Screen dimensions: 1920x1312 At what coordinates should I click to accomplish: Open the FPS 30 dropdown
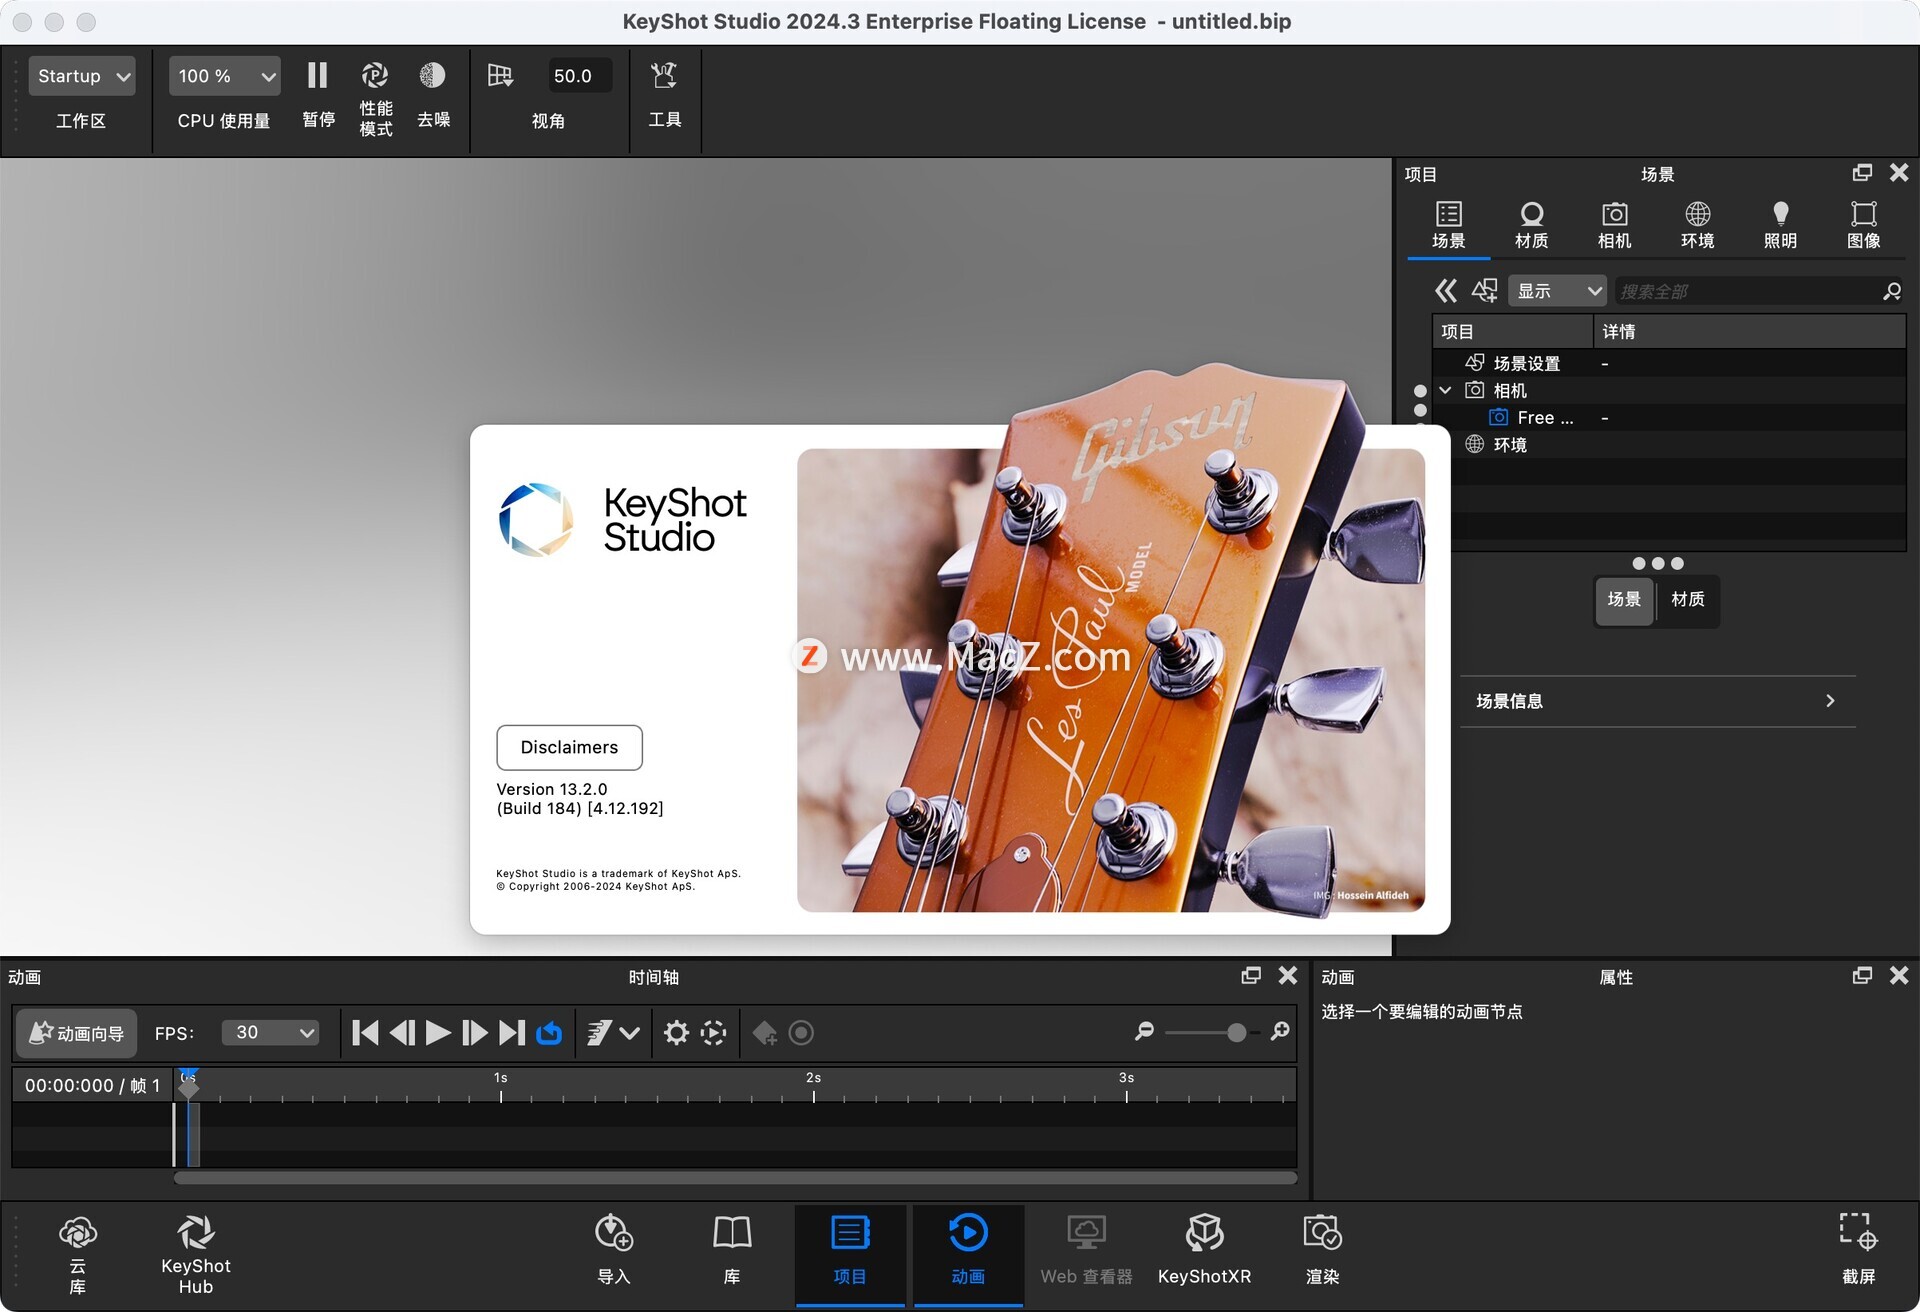[270, 1033]
